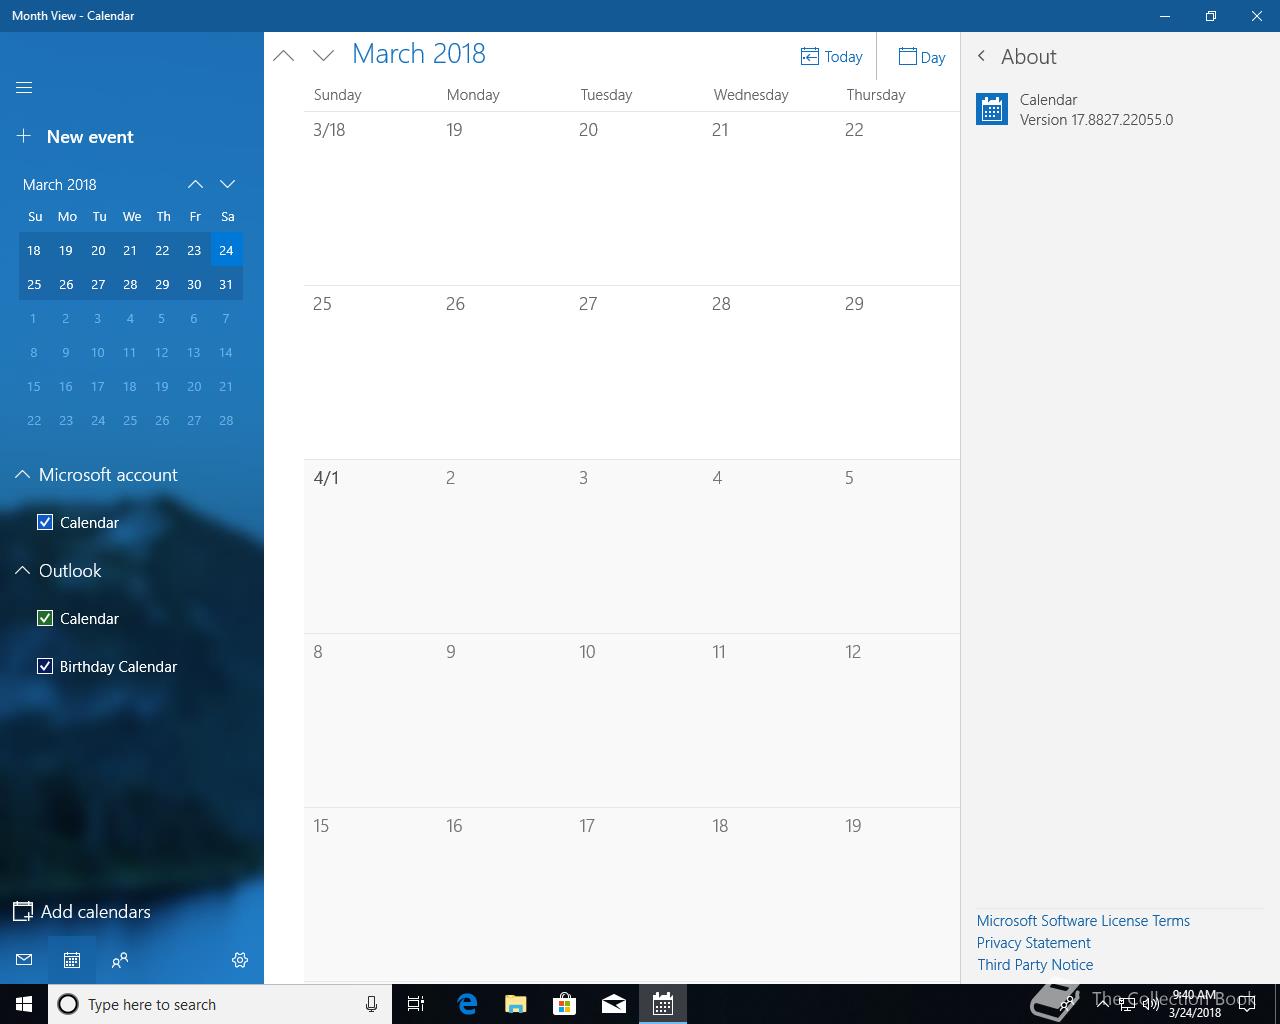Click the Cortana circle search icon

tap(68, 1004)
